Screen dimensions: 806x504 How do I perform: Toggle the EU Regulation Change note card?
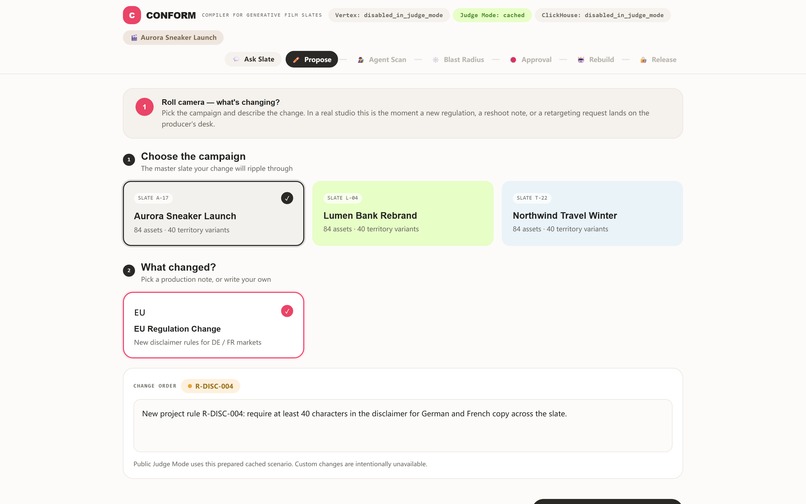click(213, 325)
